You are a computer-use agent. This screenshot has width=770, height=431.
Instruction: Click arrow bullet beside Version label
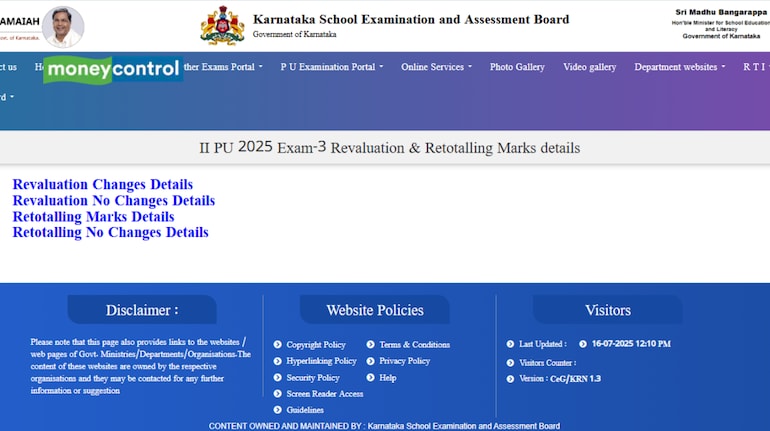(510, 379)
